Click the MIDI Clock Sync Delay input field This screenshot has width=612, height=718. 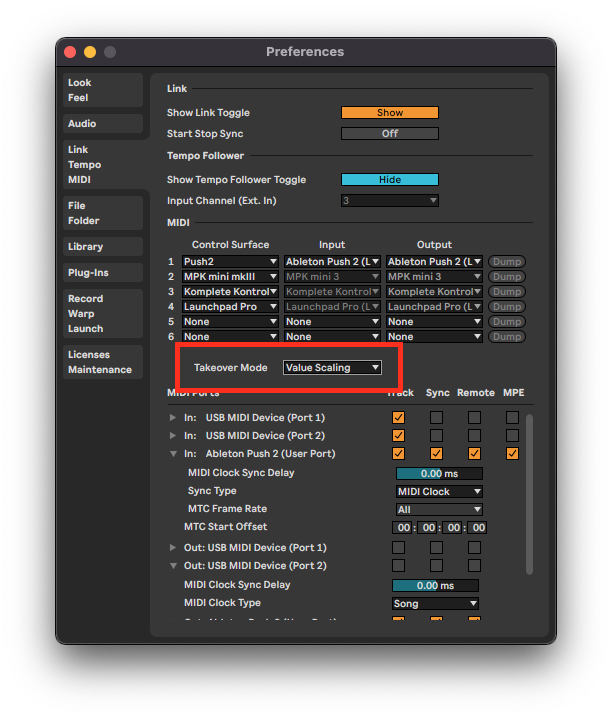[439, 473]
